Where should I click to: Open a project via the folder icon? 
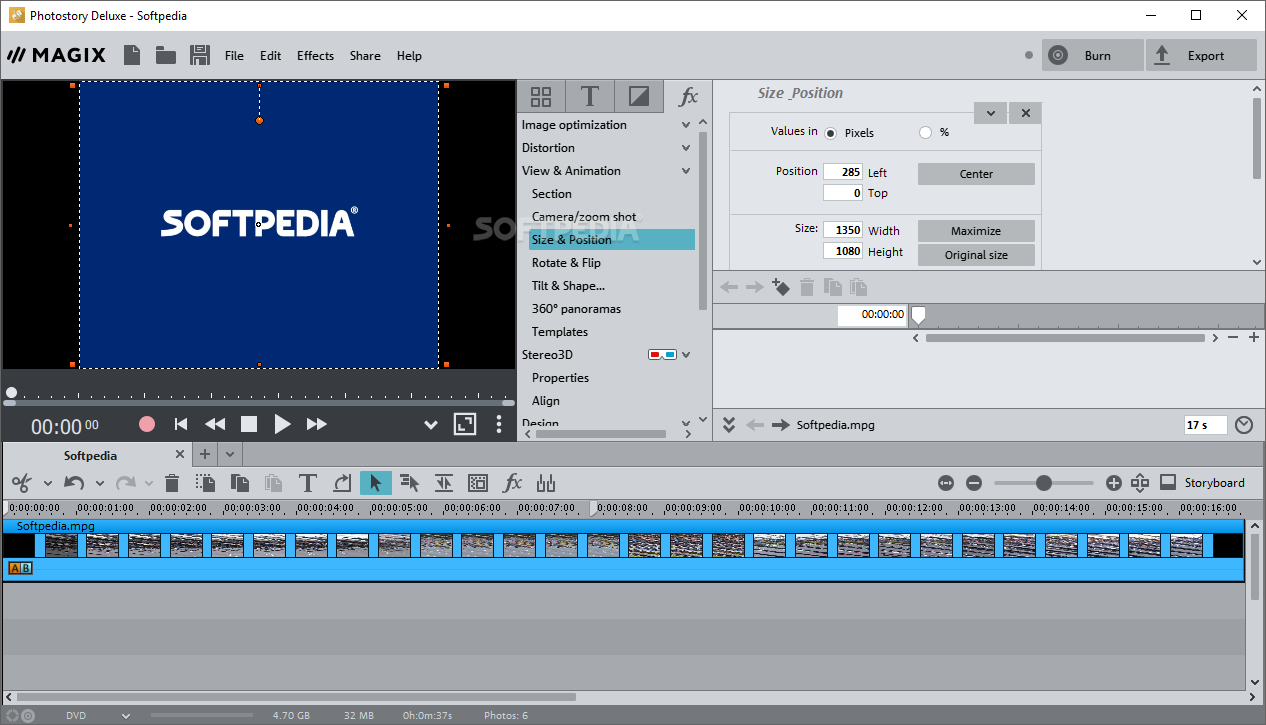166,55
